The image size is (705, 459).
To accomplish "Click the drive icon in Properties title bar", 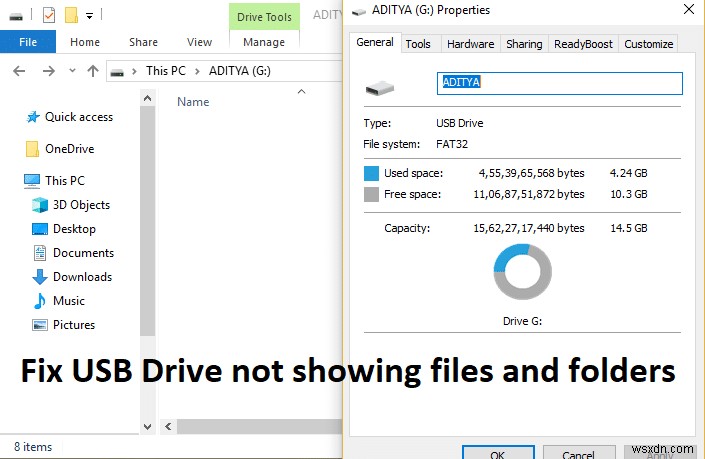I will 358,12.
